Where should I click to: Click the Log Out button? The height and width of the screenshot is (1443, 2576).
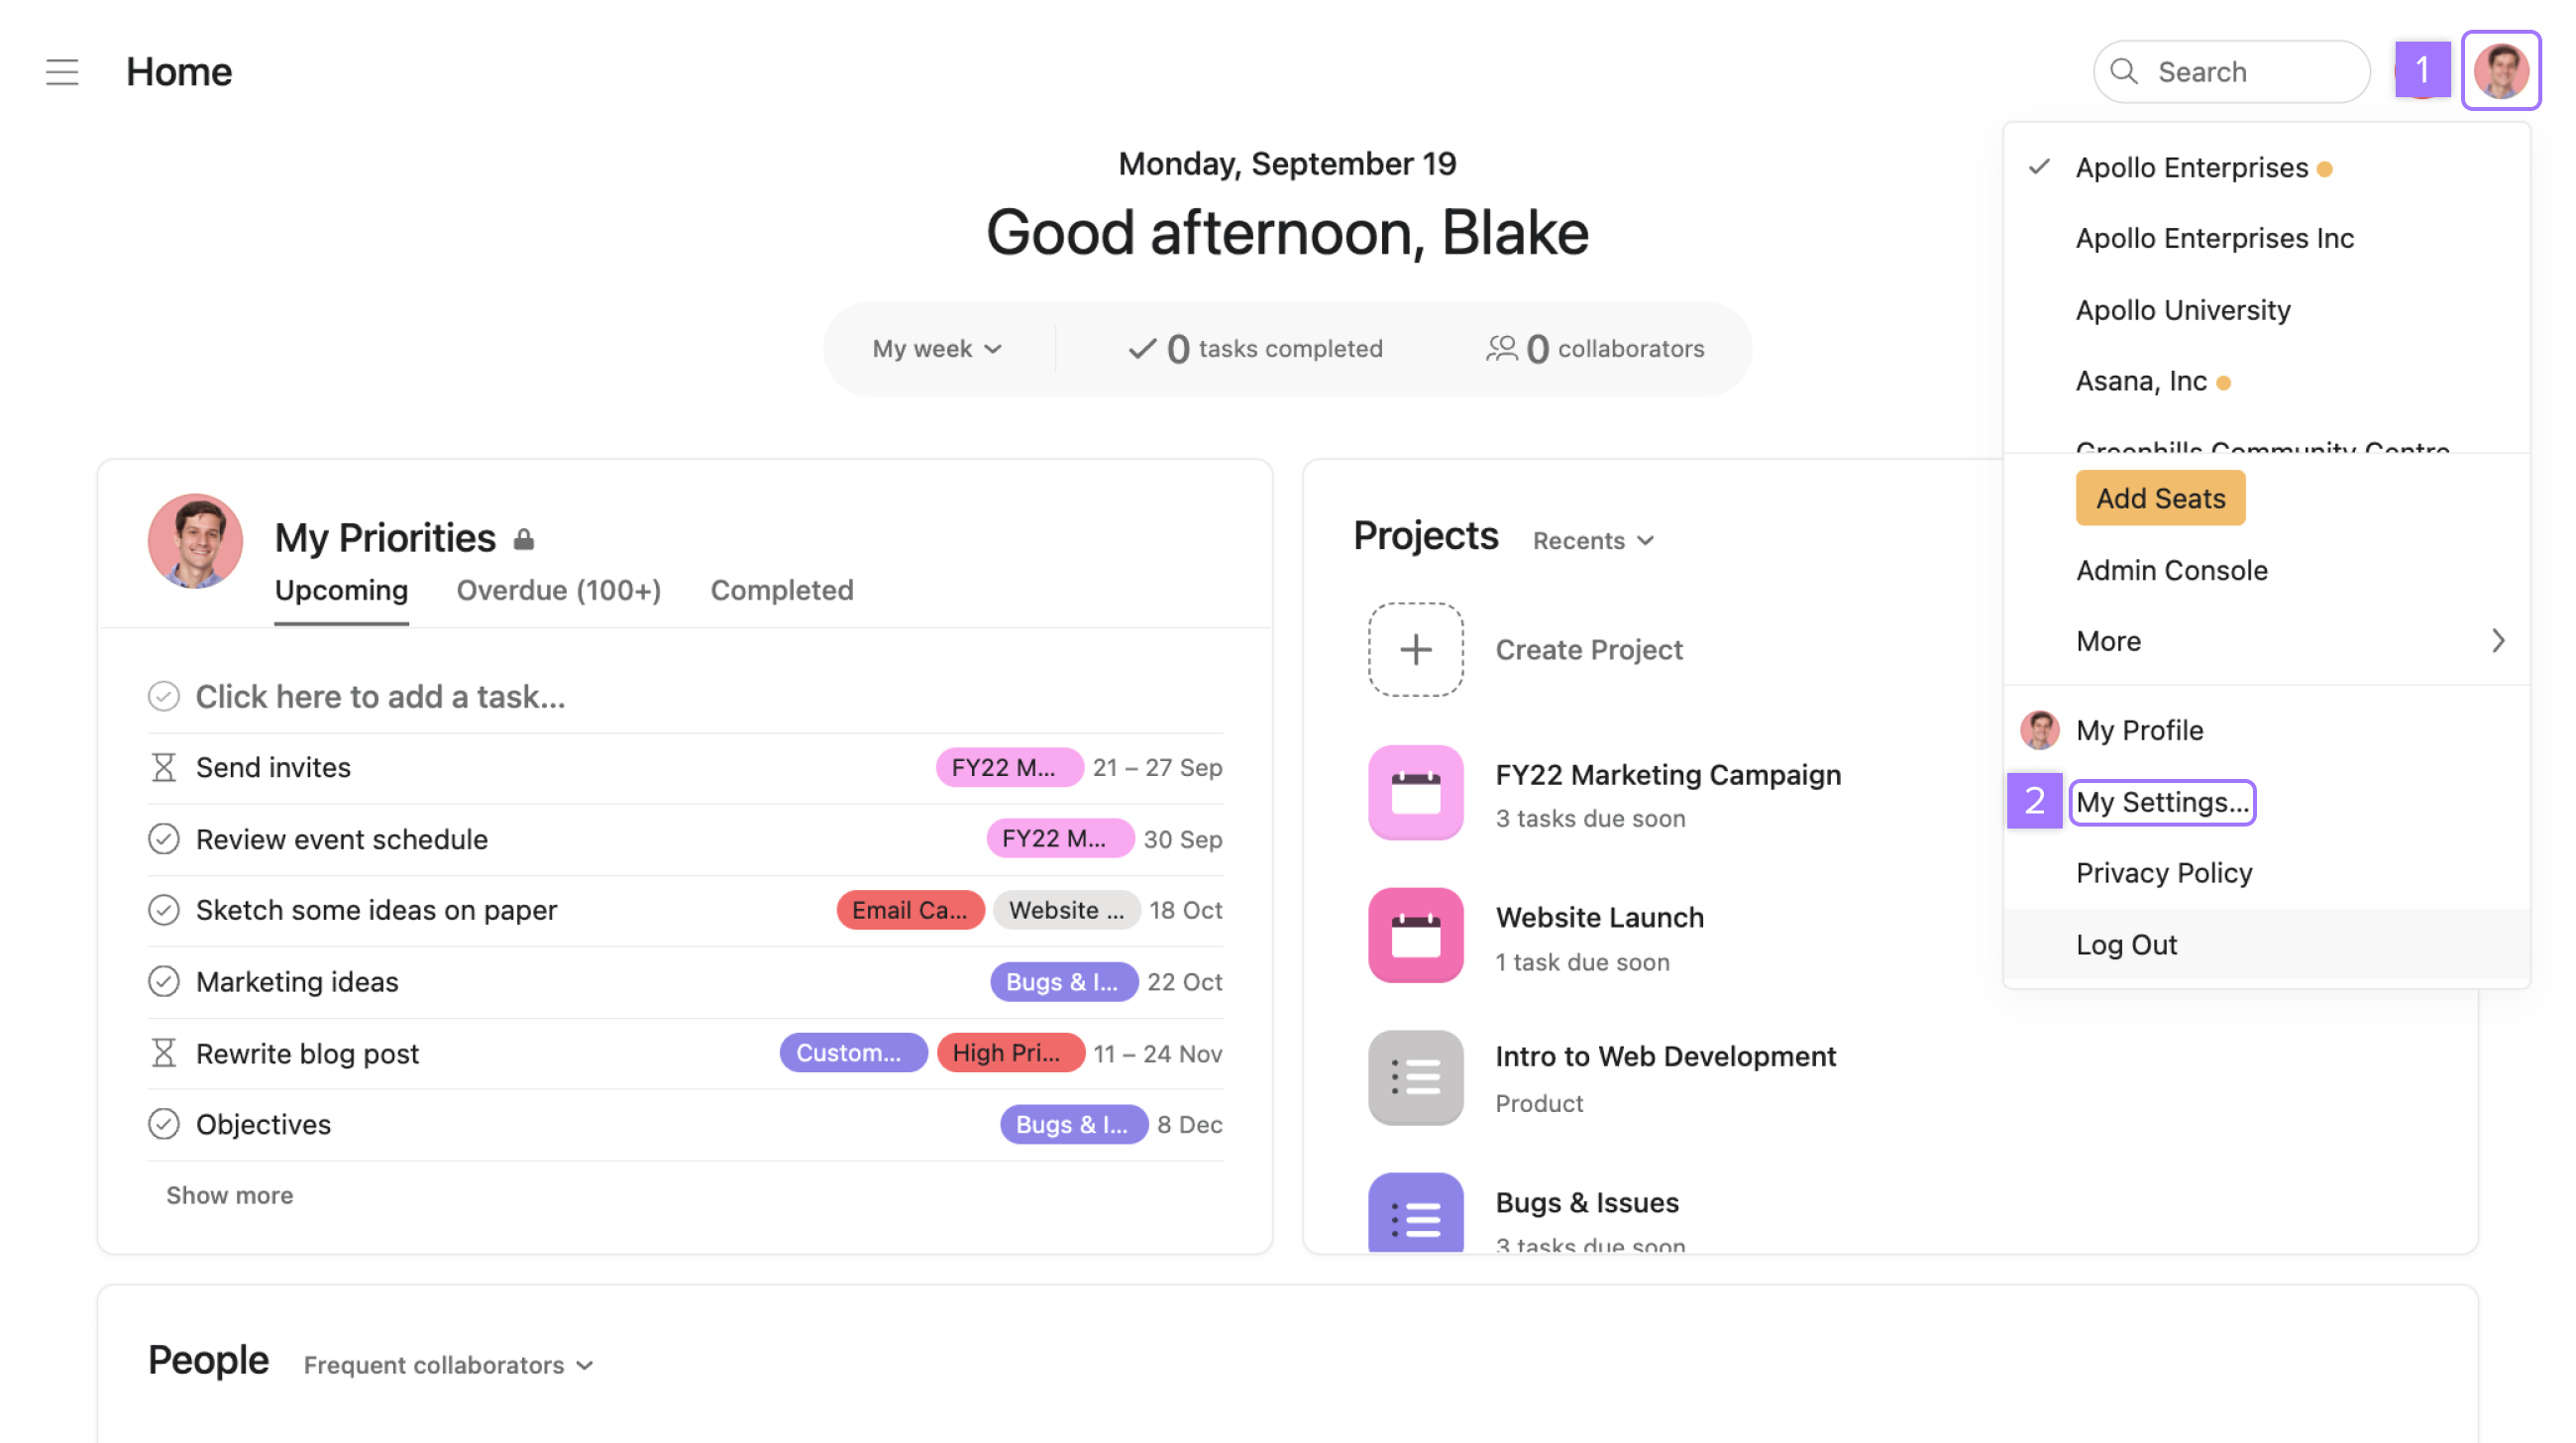coord(2125,943)
